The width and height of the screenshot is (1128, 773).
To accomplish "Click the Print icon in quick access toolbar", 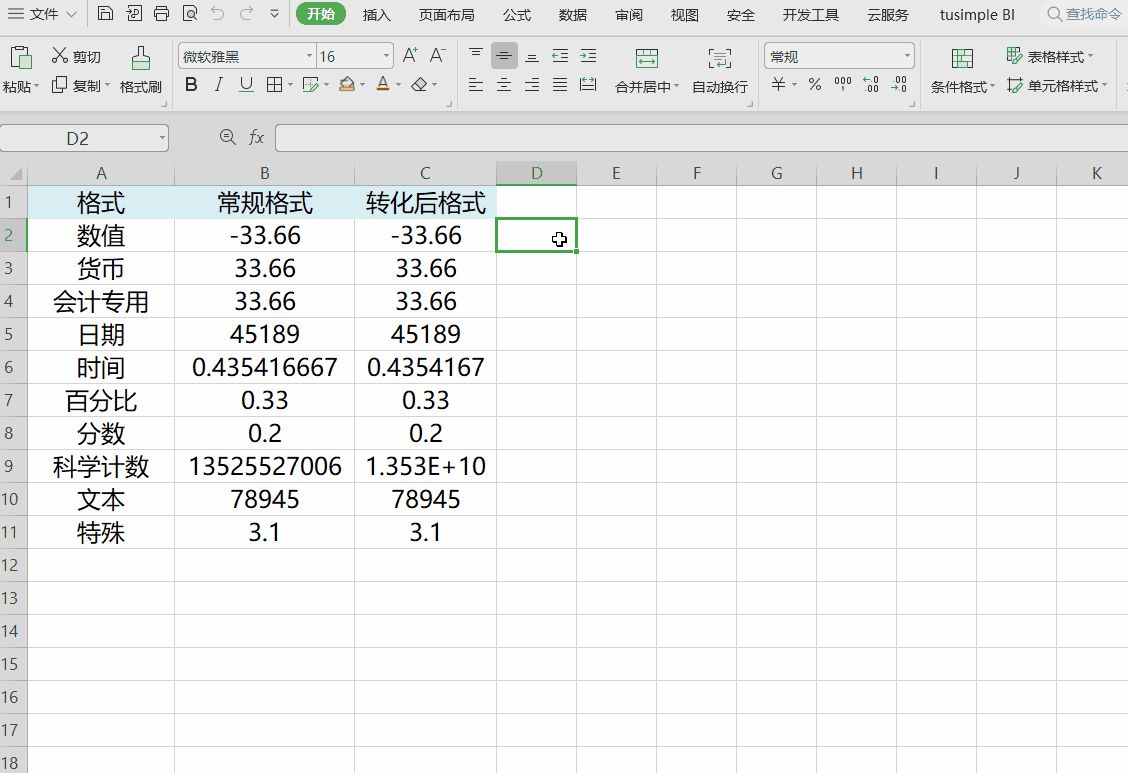I will pyautogui.click(x=161, y=15).
